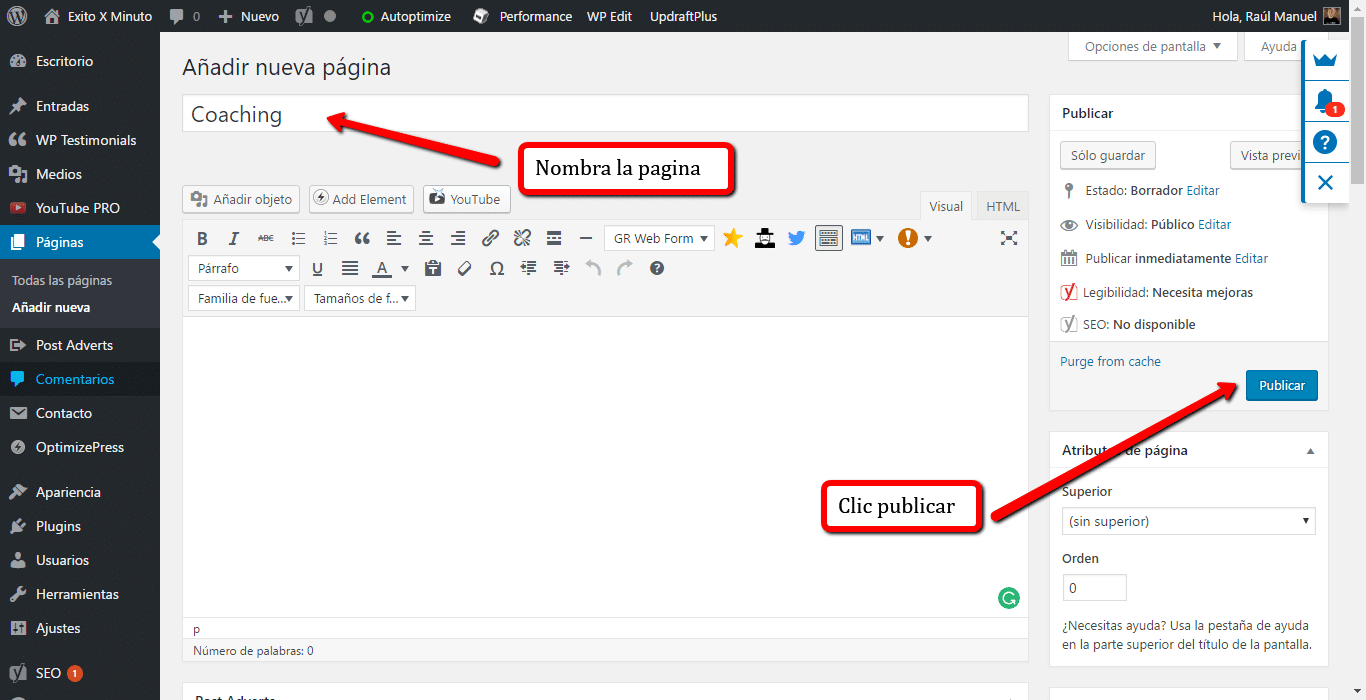
Task: Open Apariencia in the sidebar menu
Action: [68, 492]
